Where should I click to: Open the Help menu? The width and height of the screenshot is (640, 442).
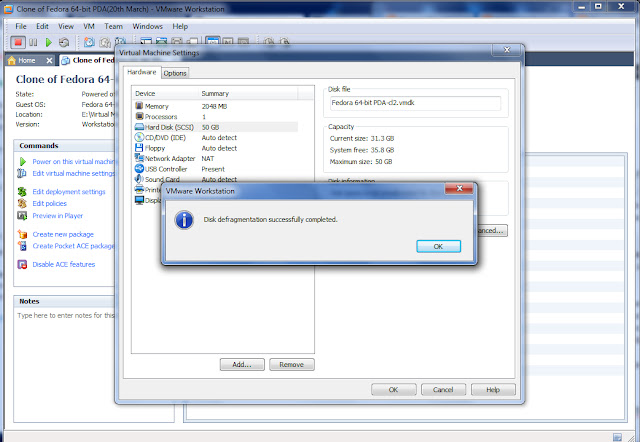click(180, 26)
